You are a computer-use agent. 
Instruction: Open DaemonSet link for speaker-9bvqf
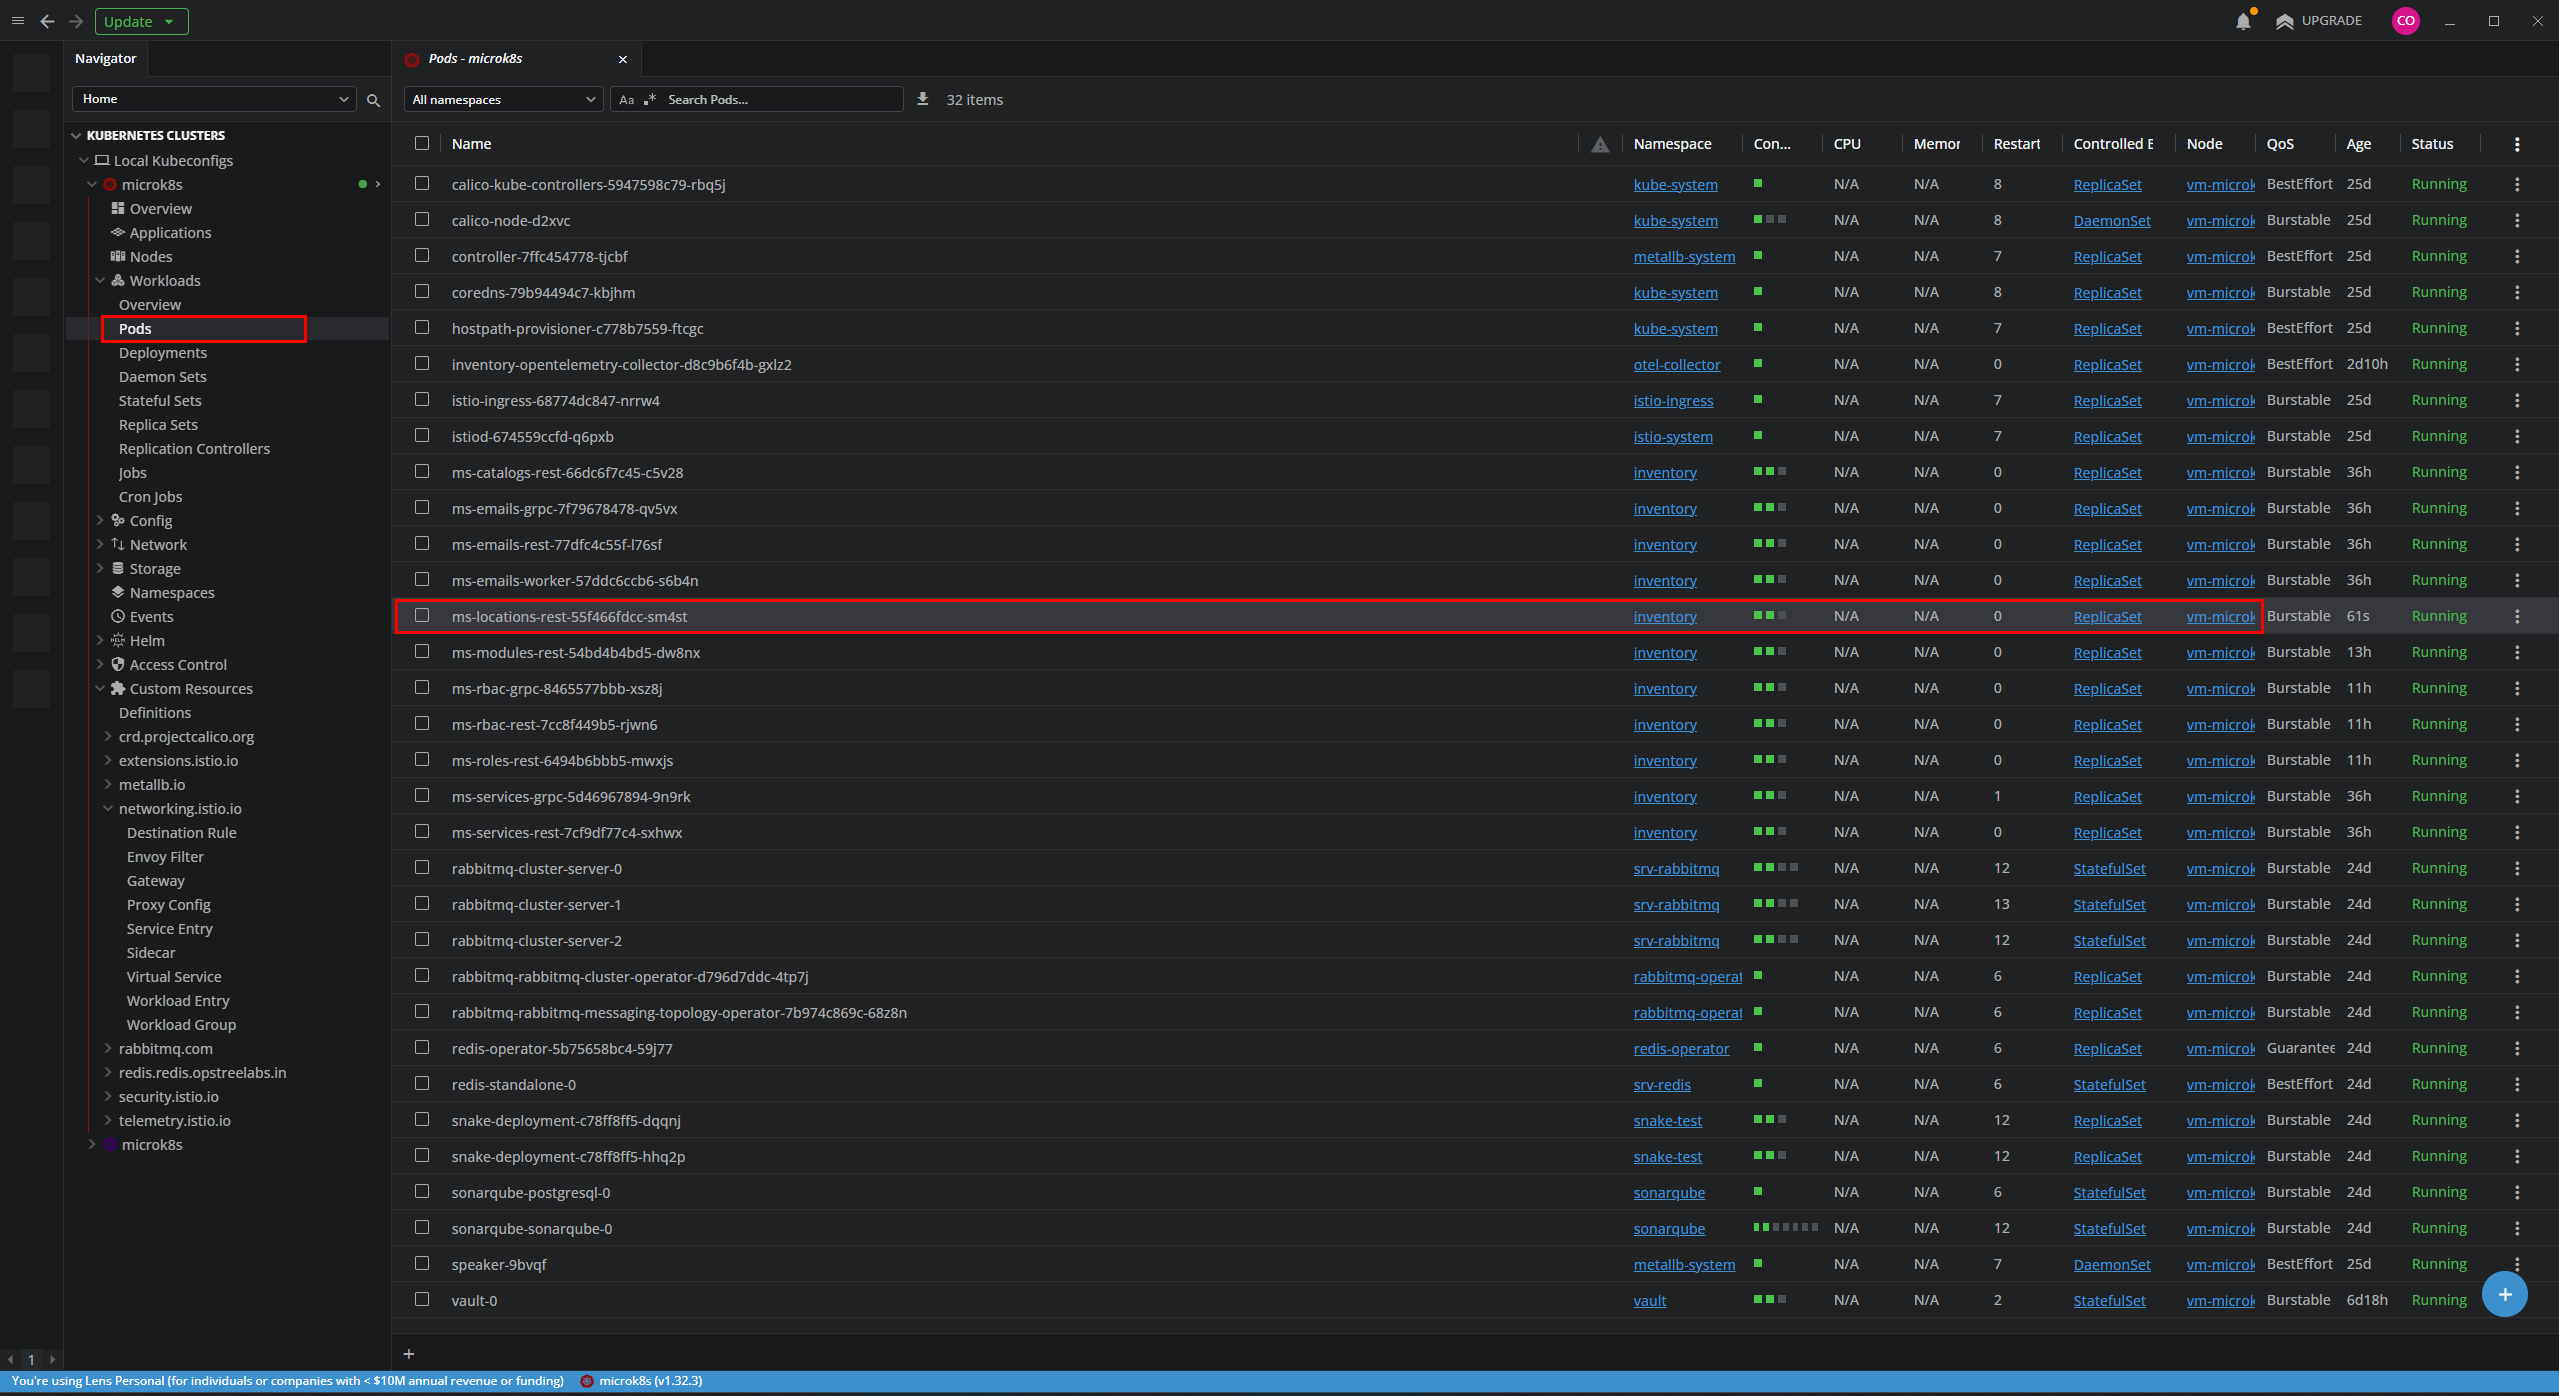tap(2112, 1265)
